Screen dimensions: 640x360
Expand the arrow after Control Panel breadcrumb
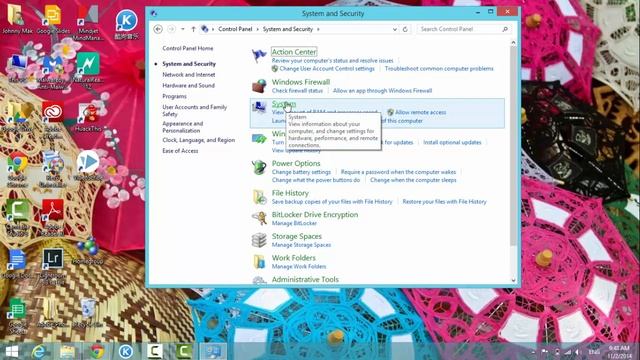click(x=258, y=29)
